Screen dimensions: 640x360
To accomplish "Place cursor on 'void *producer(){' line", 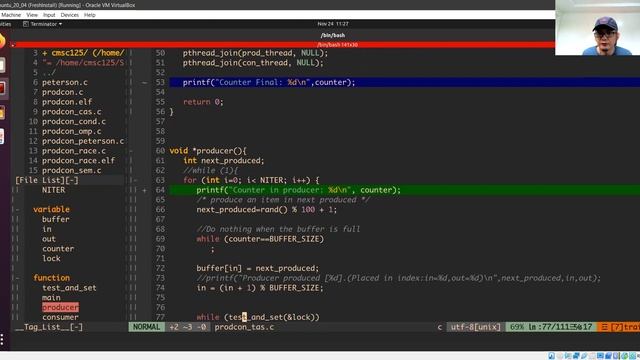I will [x=208, y=151].
